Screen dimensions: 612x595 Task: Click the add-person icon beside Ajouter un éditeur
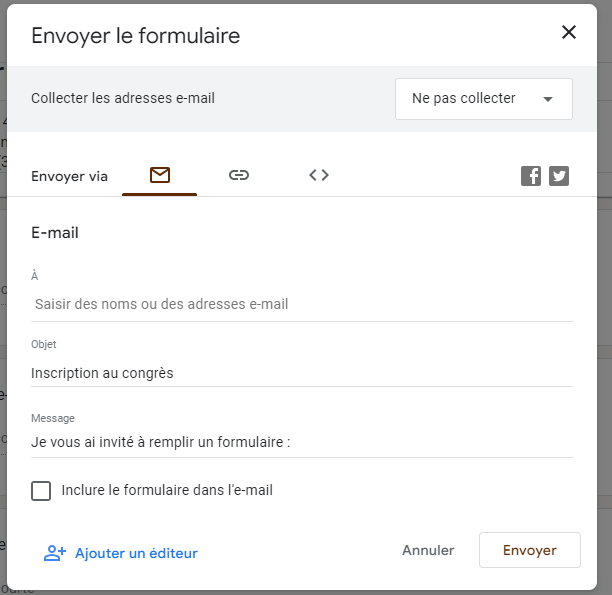[54, 553]
